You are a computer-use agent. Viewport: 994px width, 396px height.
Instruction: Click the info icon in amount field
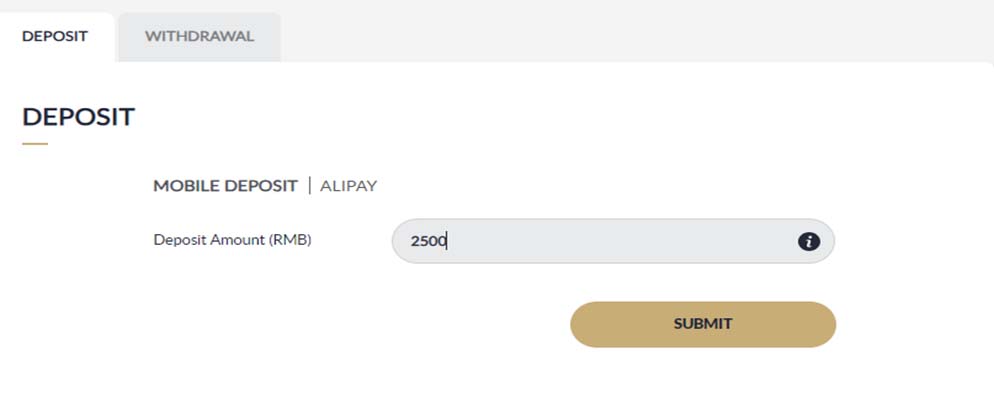[x=808, y=241]
